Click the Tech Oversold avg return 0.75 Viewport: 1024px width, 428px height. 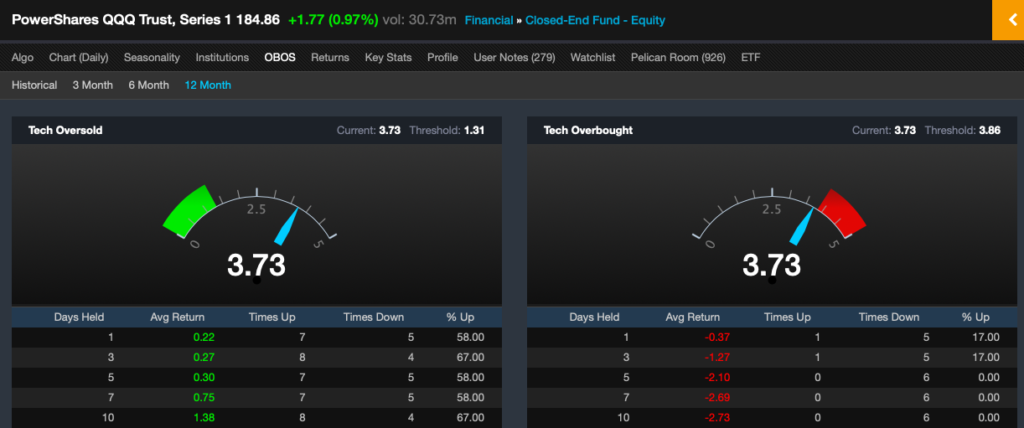pyautogui.click(x=204, y=397)
